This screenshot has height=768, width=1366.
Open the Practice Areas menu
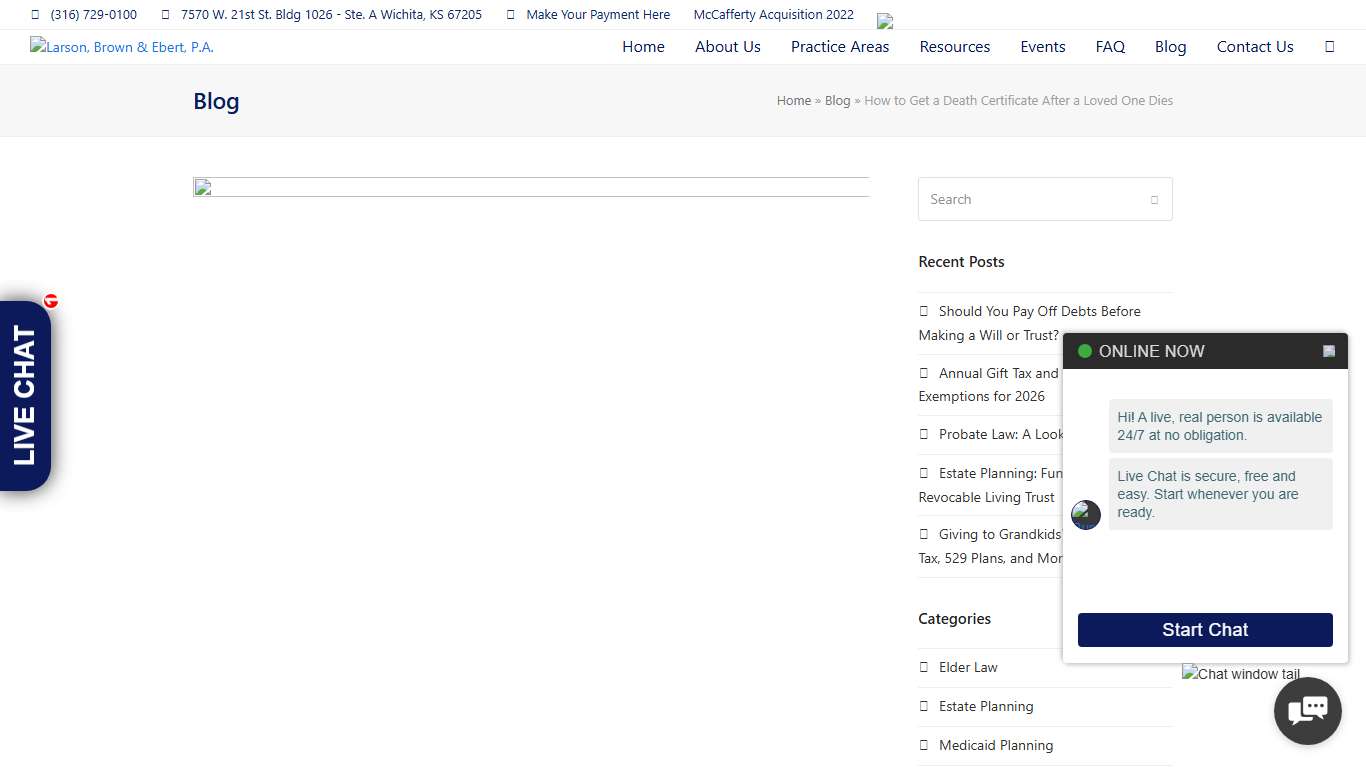pyautogui.click(x=839, y=47)
